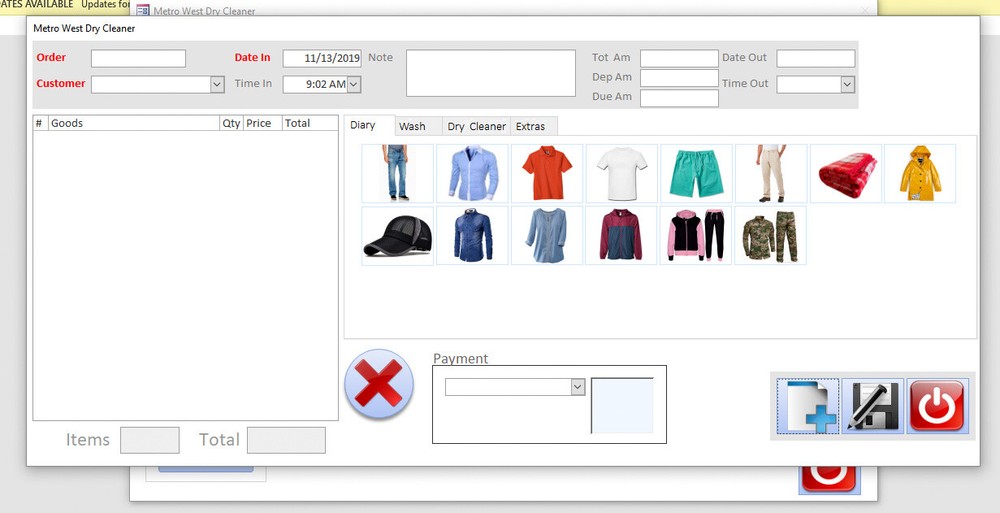This screenshot has height=513, width=1000.
Task: Click the Order number field
Action: point(138,58)
